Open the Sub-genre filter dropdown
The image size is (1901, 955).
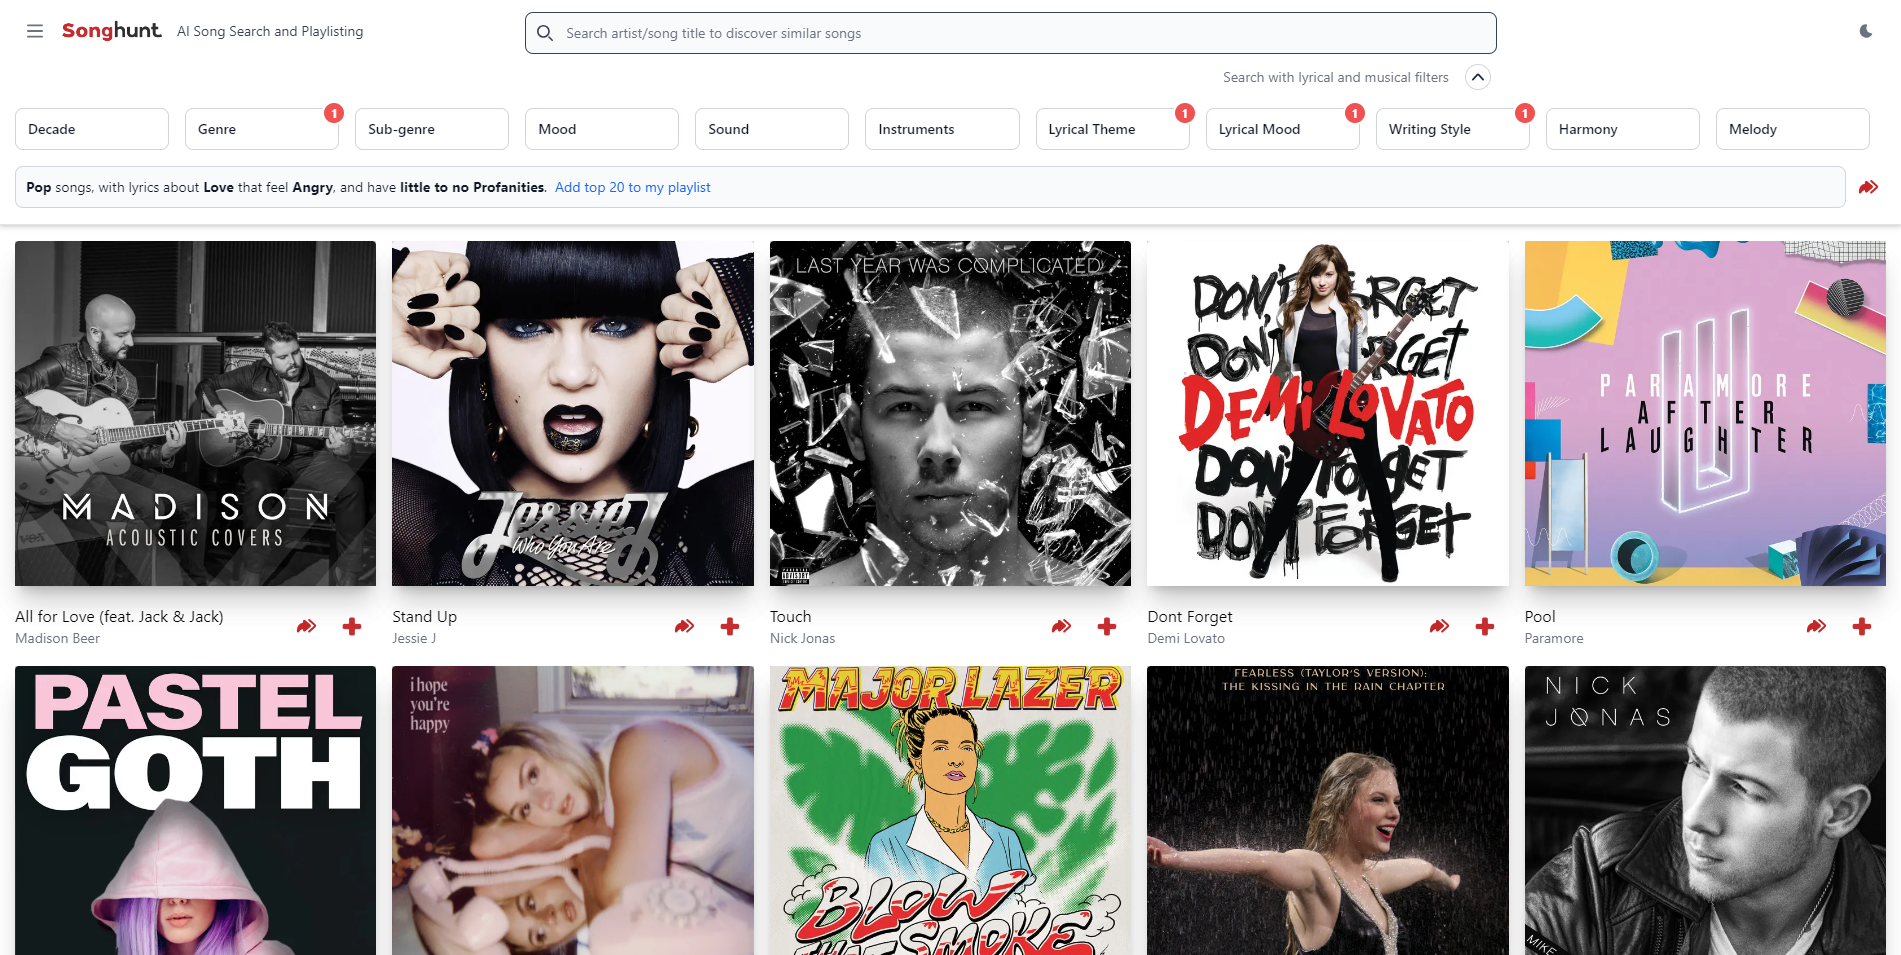pos(432,129)
